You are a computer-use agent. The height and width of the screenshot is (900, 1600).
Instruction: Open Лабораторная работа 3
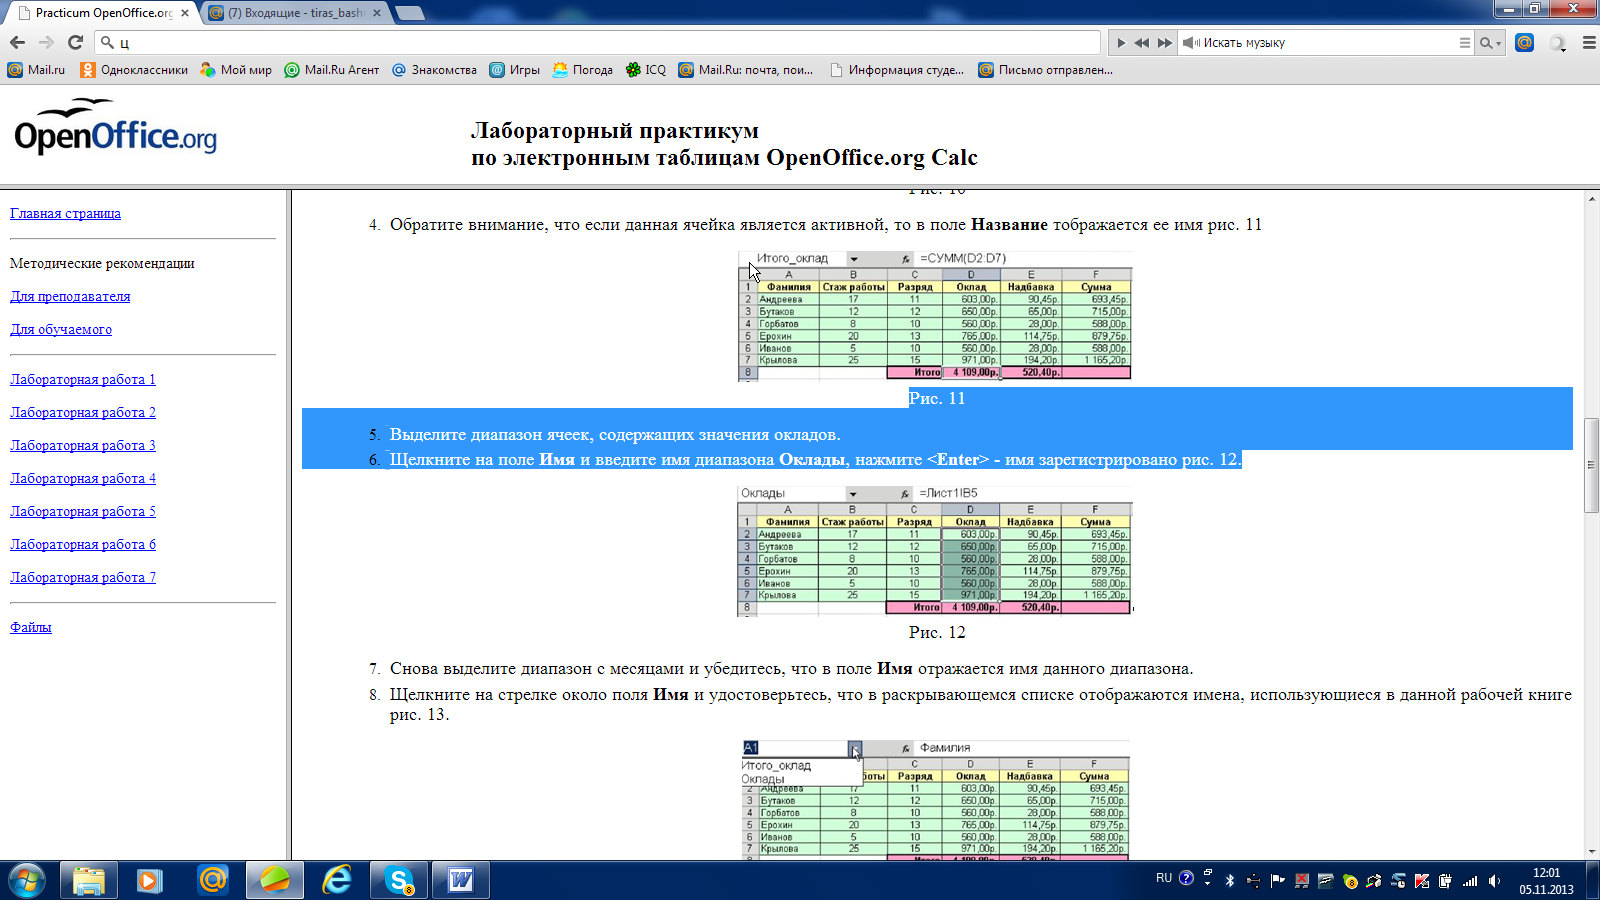[83, 445]
